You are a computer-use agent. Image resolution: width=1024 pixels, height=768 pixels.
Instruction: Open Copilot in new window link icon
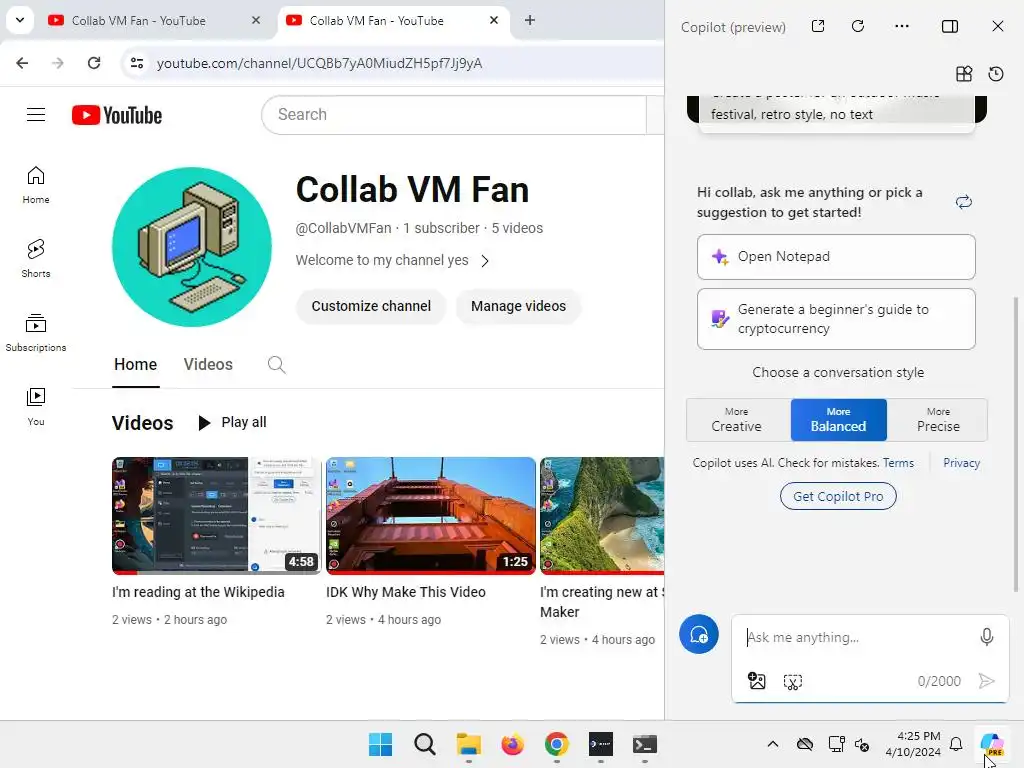tap(818, 26)
